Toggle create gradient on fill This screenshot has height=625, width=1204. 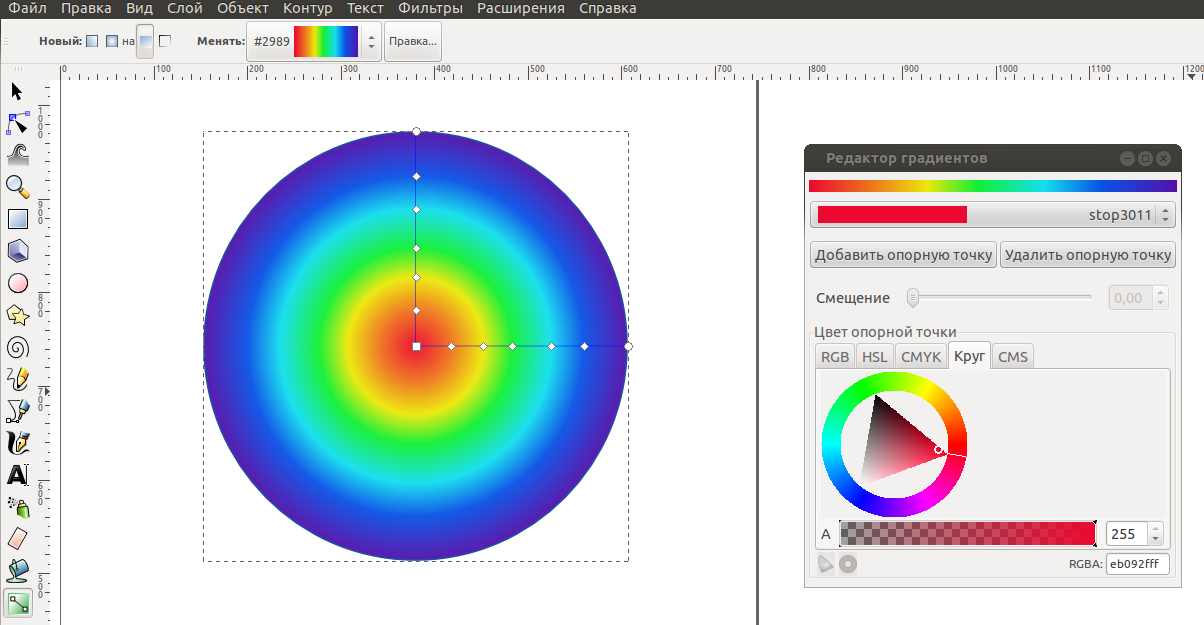click(x=145, y=41)
